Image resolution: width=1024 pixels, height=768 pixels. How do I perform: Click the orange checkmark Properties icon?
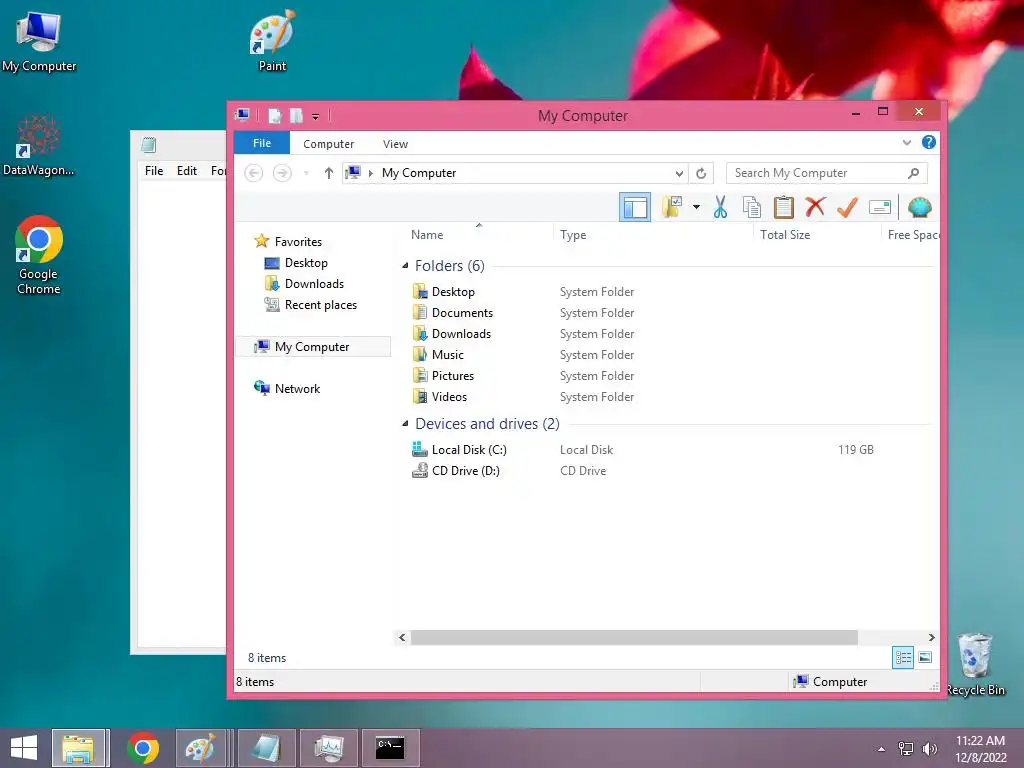[x=847, y=207]
